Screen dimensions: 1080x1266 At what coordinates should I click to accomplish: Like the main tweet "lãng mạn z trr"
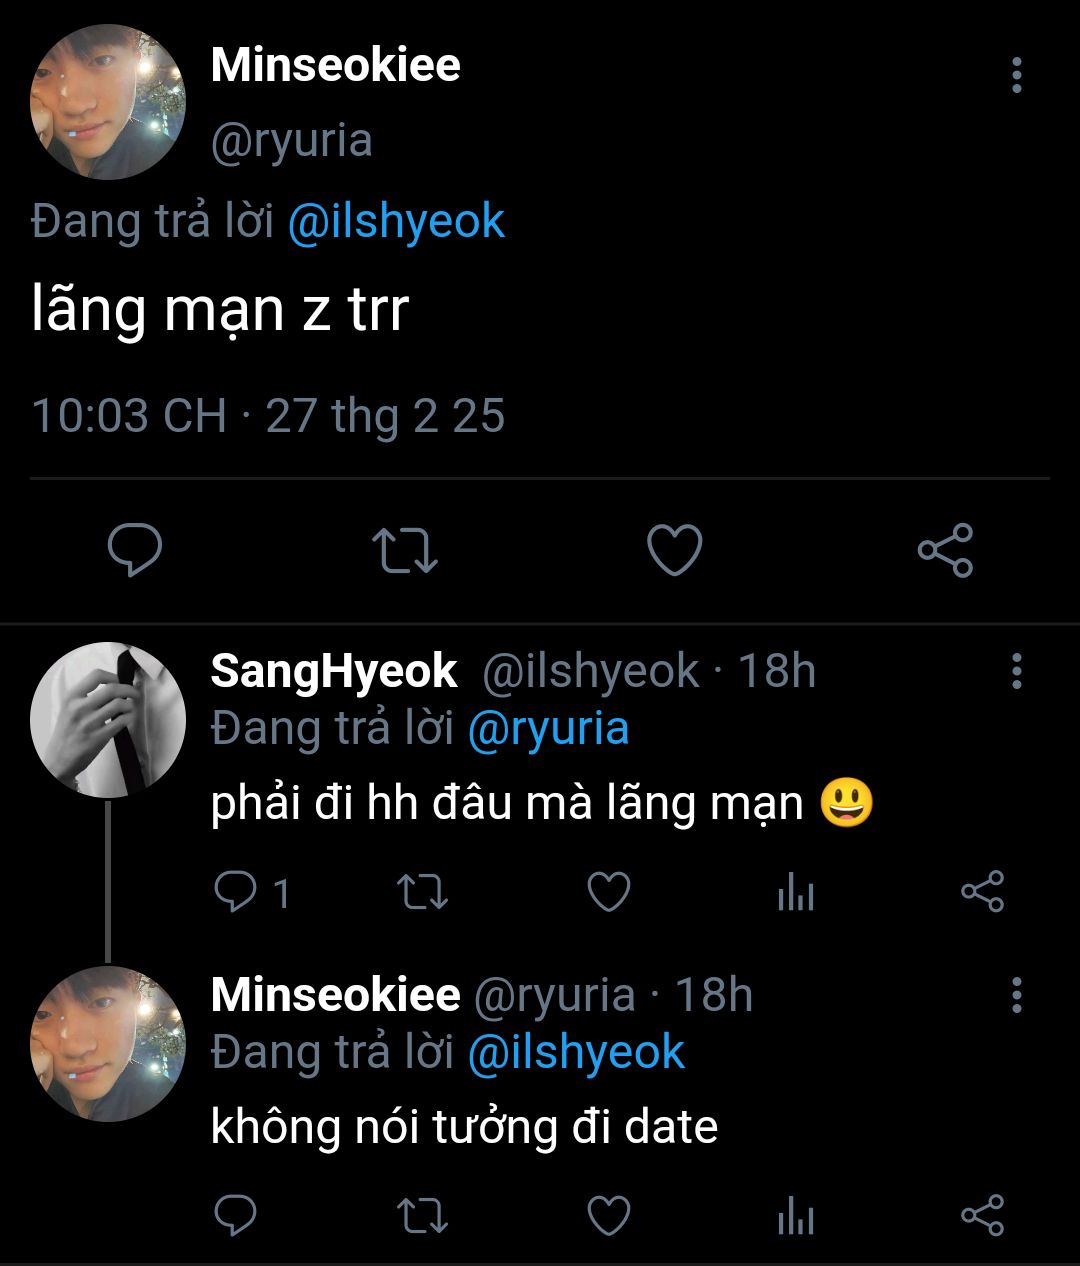[x=675, y=550]
